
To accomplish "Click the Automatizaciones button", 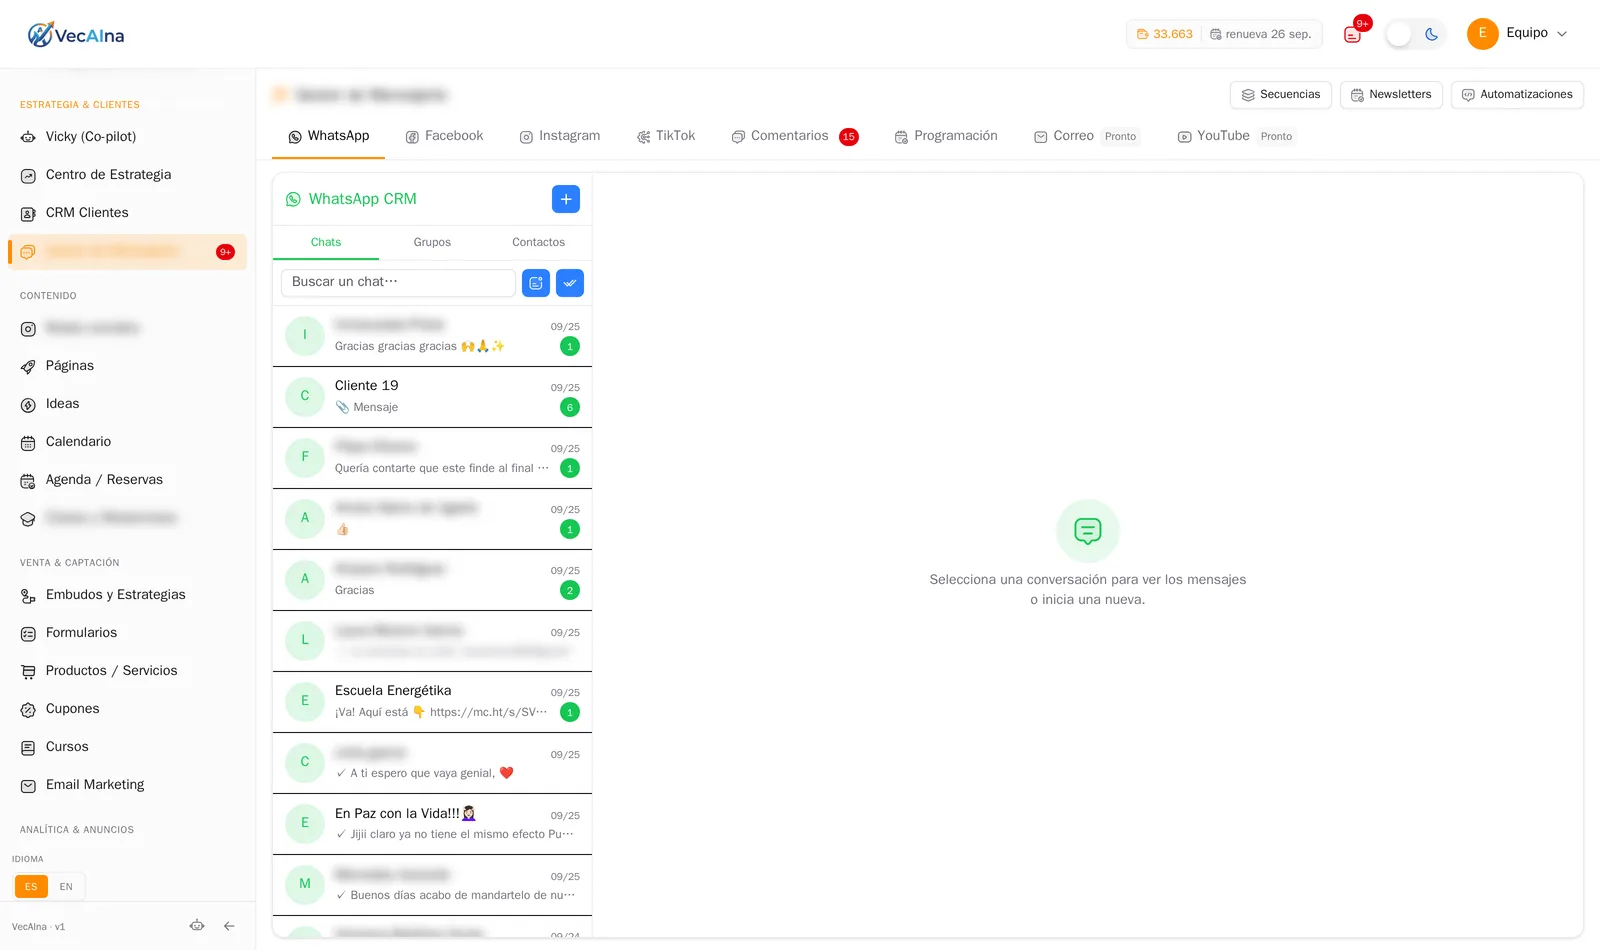I will [1517, 95].
